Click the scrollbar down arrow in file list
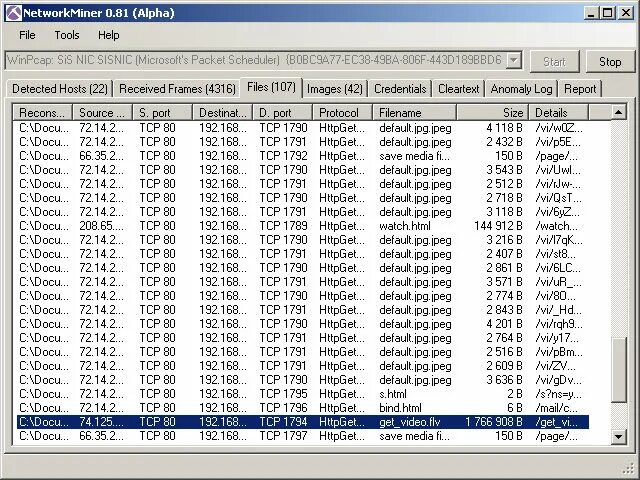This screenshot has width=640, height=480. pyautogui.click(x=618, y=436)
